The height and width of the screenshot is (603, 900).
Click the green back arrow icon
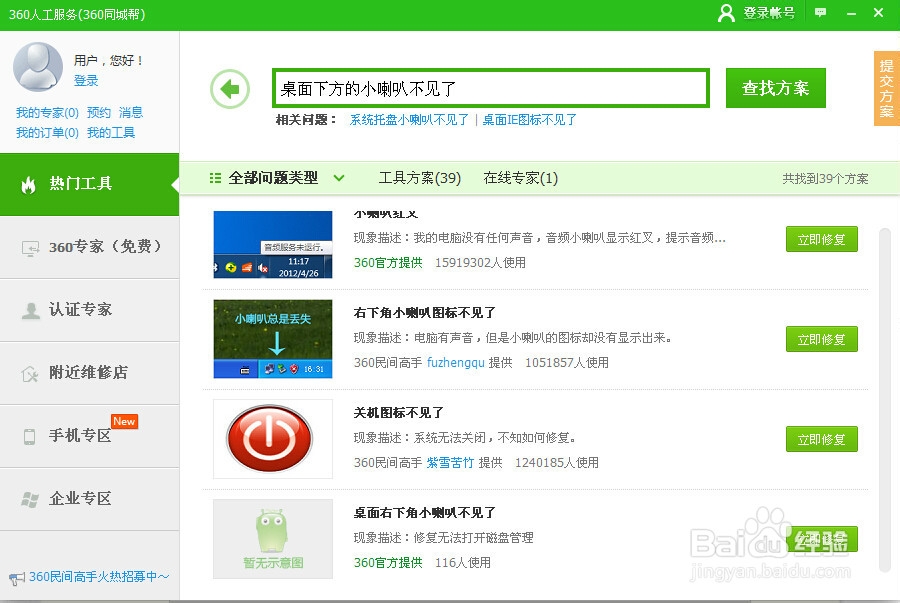point(231,88)
